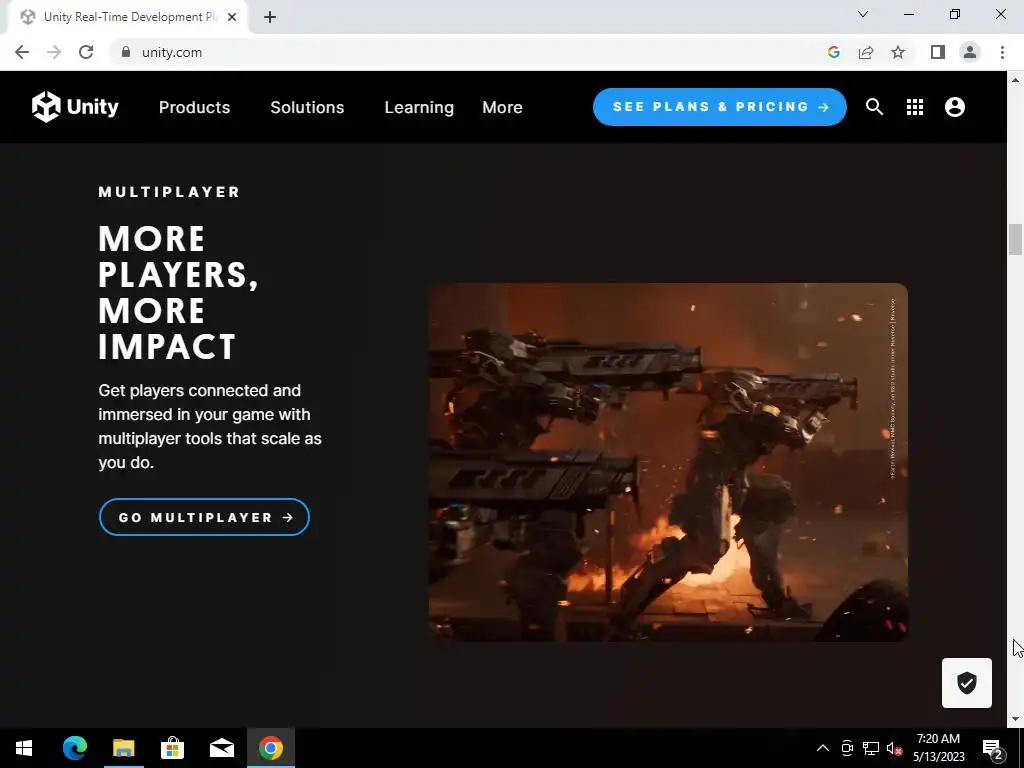1024x768 pixels.
Task: Open the Products menu
Action: click(194, 107)
